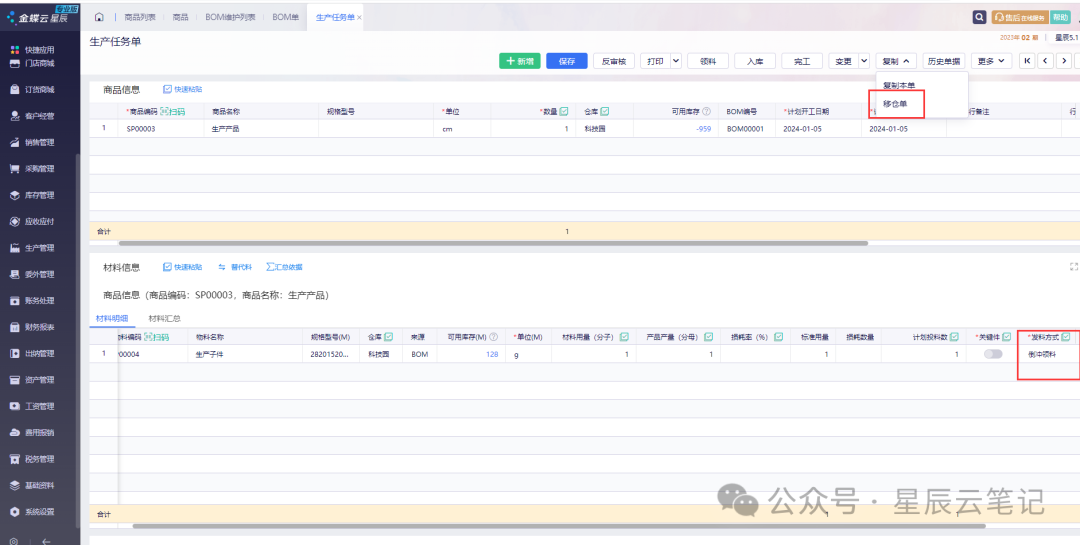Tick the checkbox beside 发料方式 column header
This screenshot has width=1080, height=545.
(1066, 337)
